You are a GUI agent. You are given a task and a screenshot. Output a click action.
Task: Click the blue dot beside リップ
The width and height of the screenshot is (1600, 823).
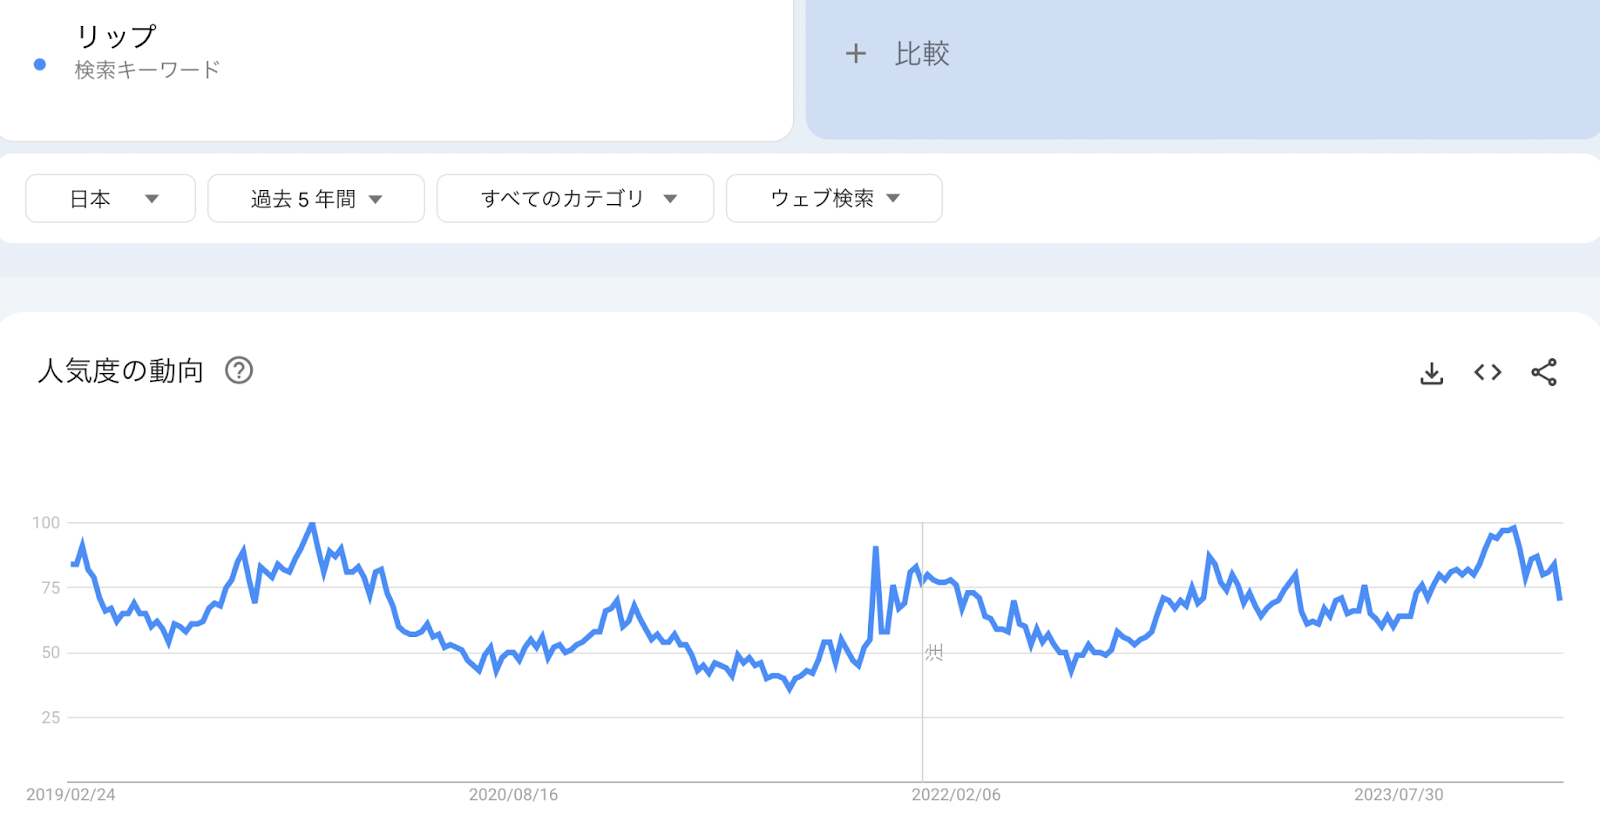tap(40, 64)
